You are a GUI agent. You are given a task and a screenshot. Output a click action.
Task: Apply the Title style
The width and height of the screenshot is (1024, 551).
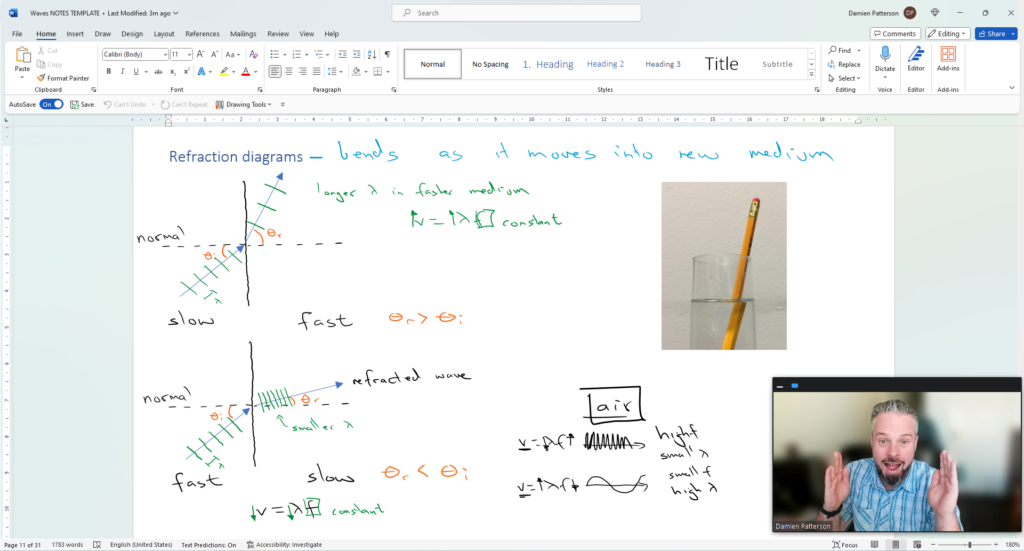pos(721,64)
